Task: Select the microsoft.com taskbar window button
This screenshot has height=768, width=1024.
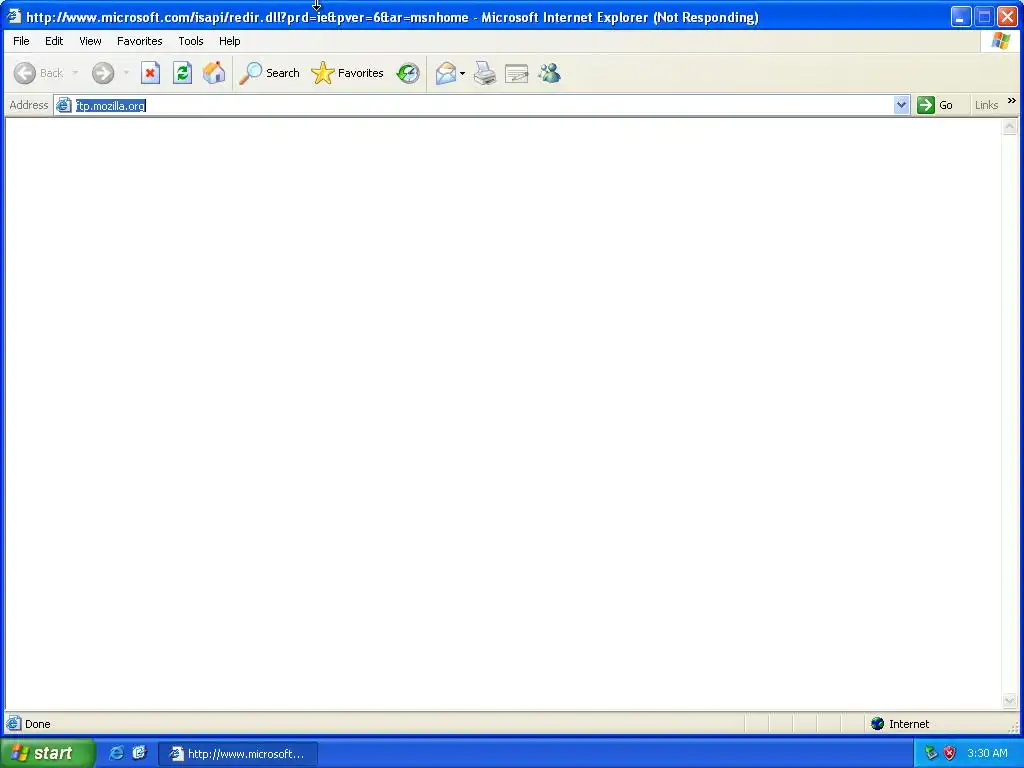Action: click(238, 754)
